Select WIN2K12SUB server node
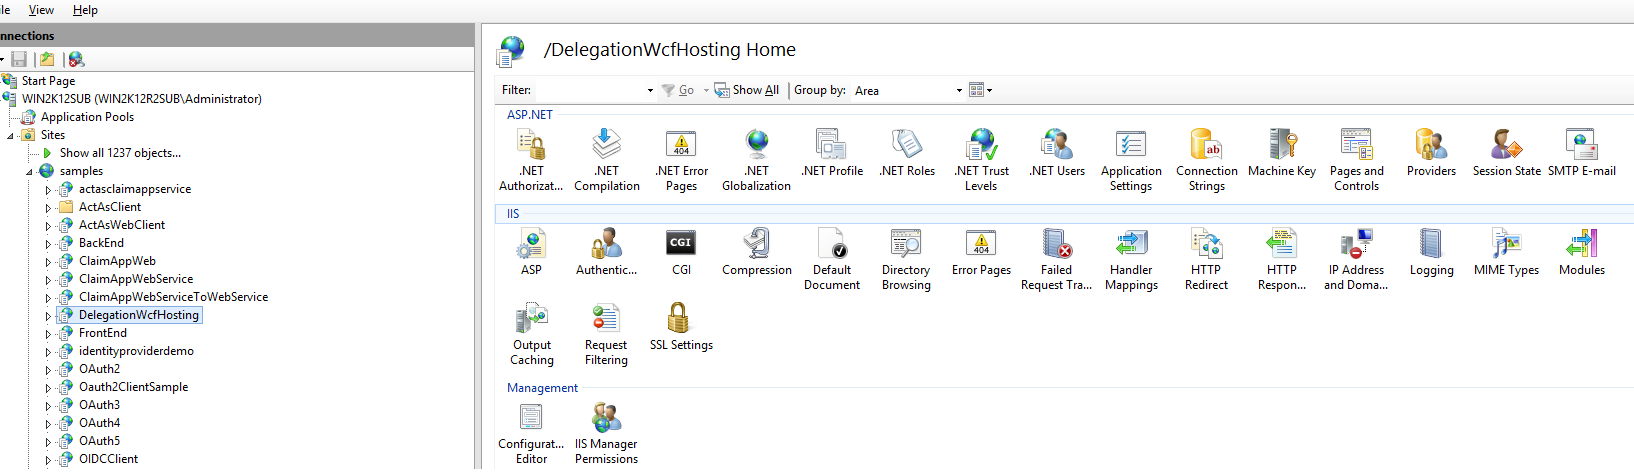The width and height of the screenshot is (1634, 475). [142, 99]
